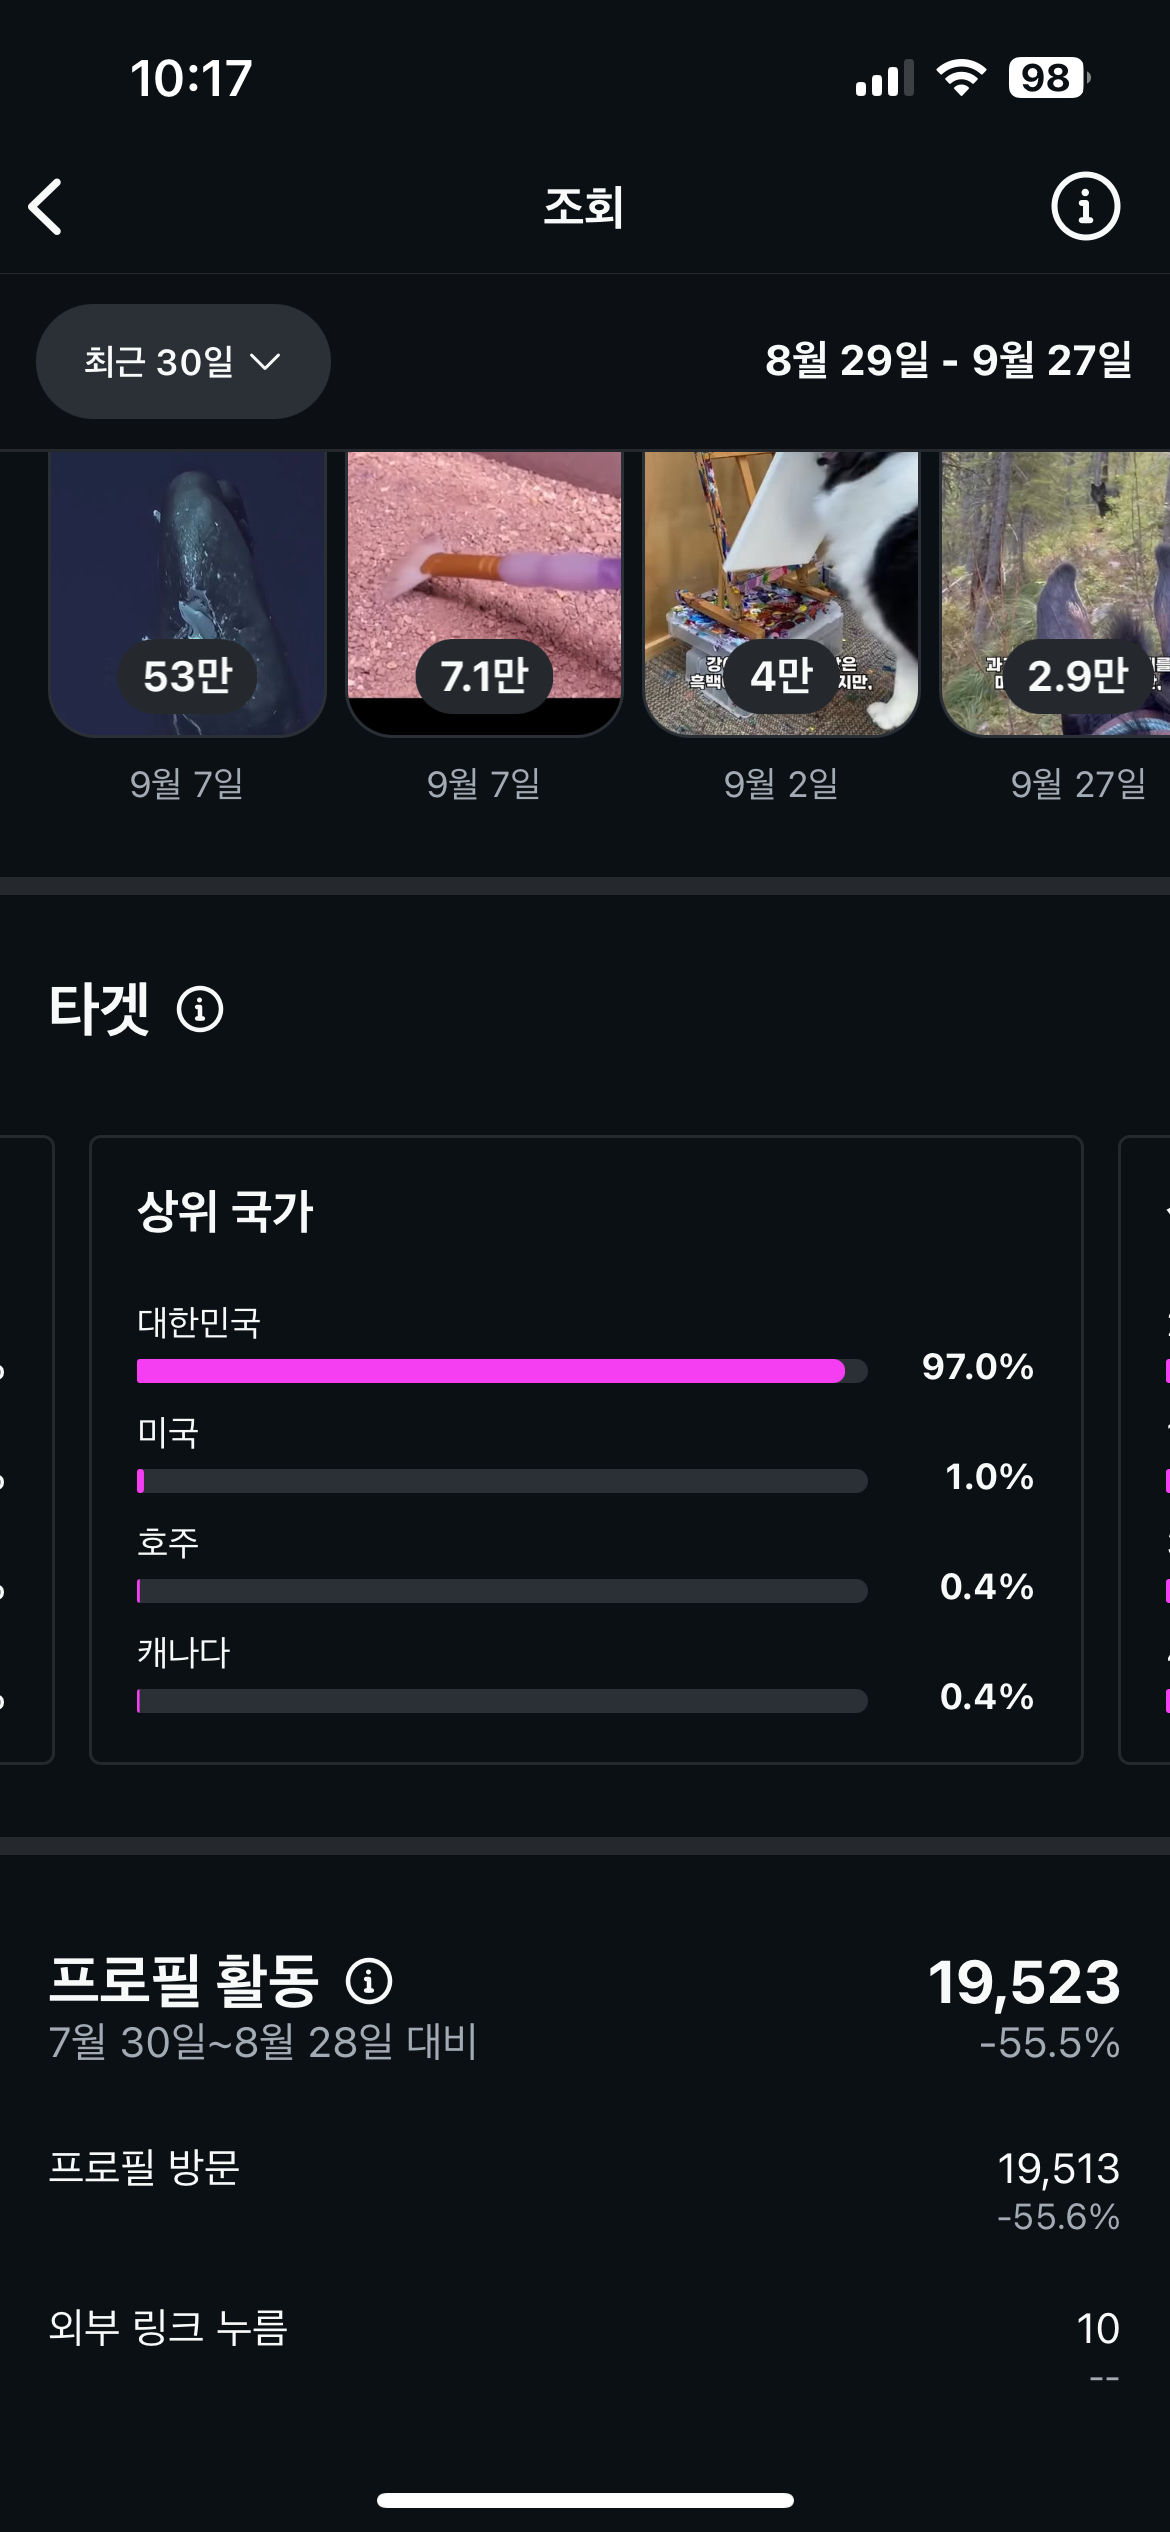This screenshot has width=1170, height=2532.
Task: Open pink sand thumbnail with 7.1만 views
Action: 484,592
